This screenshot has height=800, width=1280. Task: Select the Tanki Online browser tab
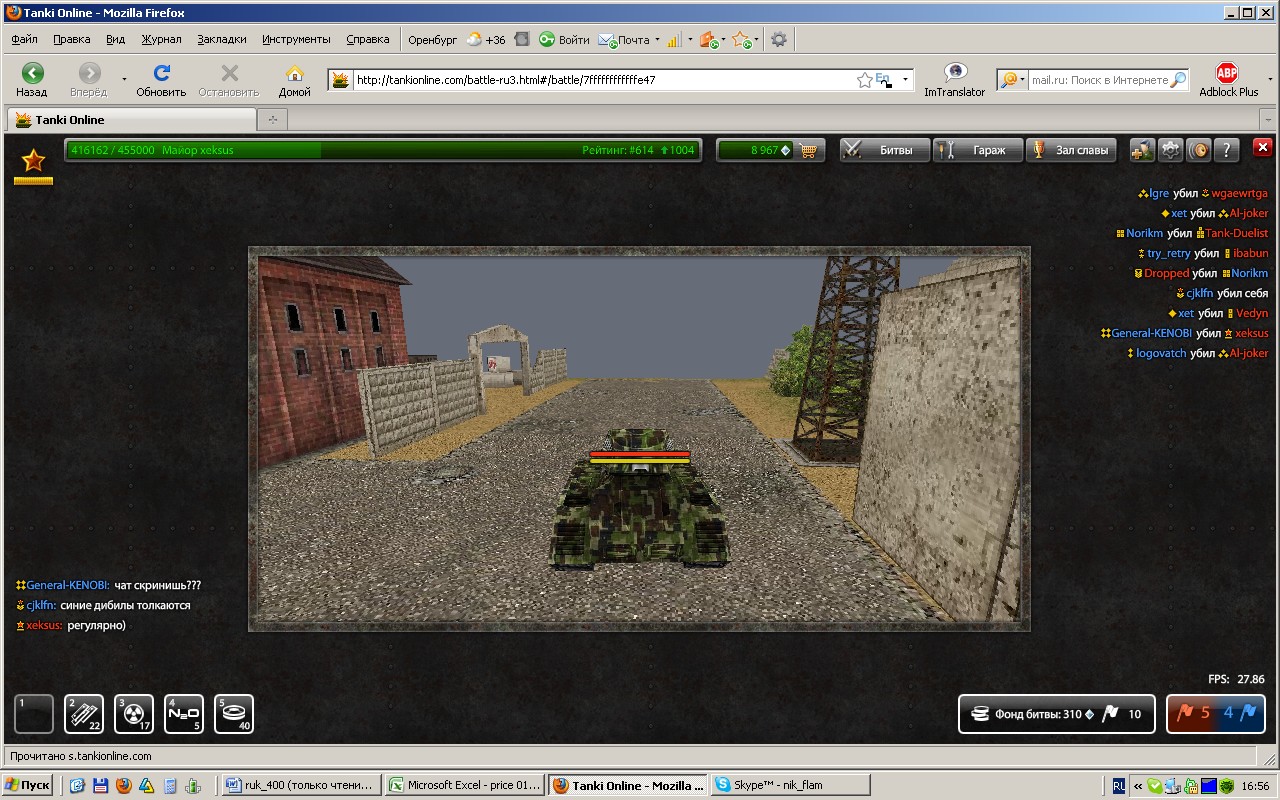(x=130, y=119)
